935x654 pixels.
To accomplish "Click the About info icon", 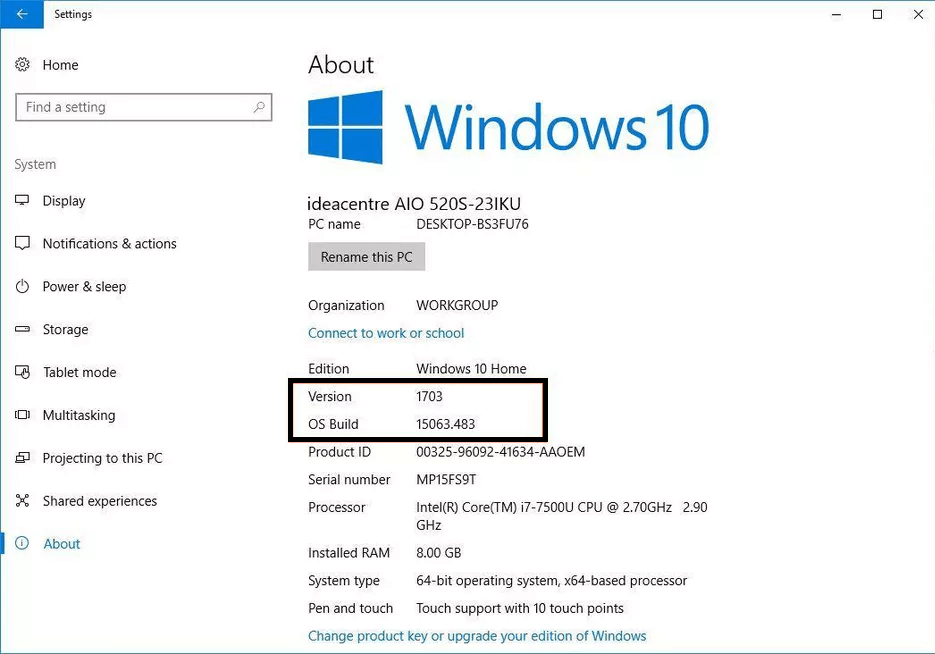I will (x=22, y=543).
